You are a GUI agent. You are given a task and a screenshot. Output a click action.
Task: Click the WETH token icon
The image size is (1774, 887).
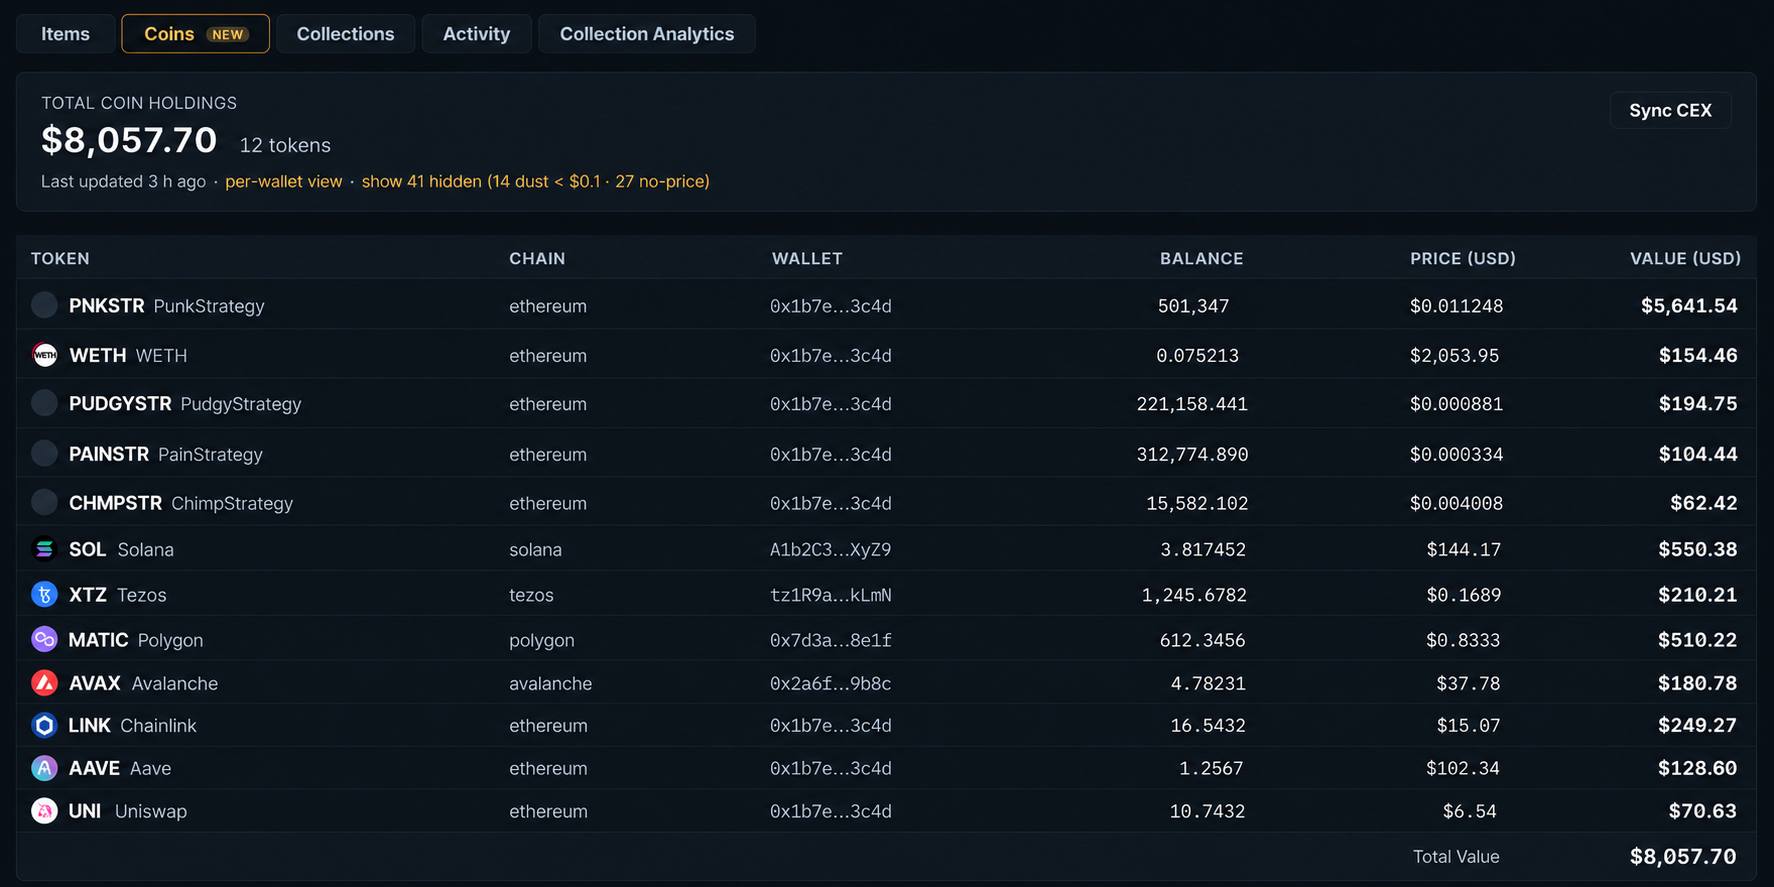point(44,355)
